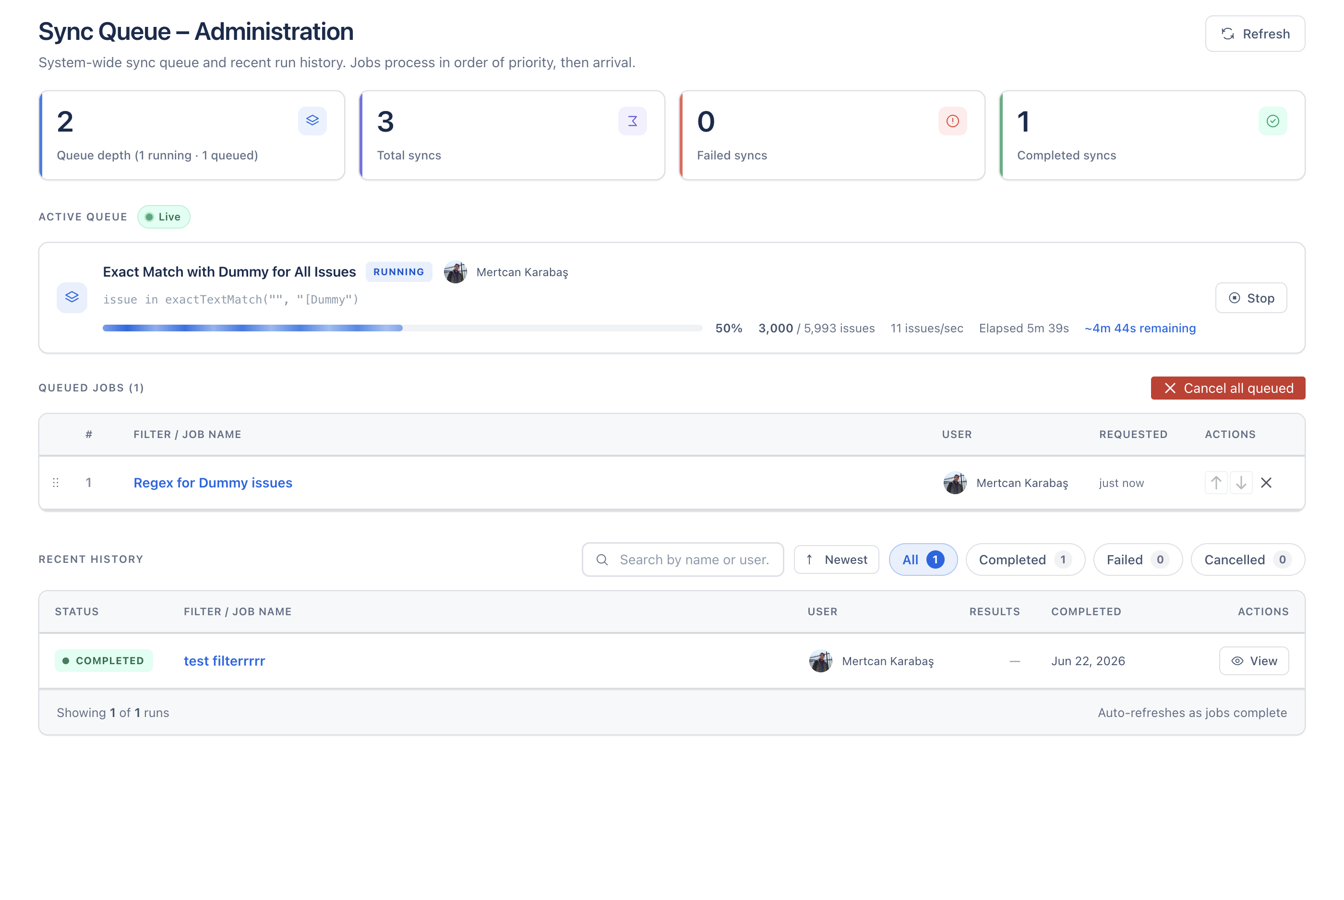Focus the Search by name or user field
Viewport: 1344px width, 900px height.
(x=683, y=560)
